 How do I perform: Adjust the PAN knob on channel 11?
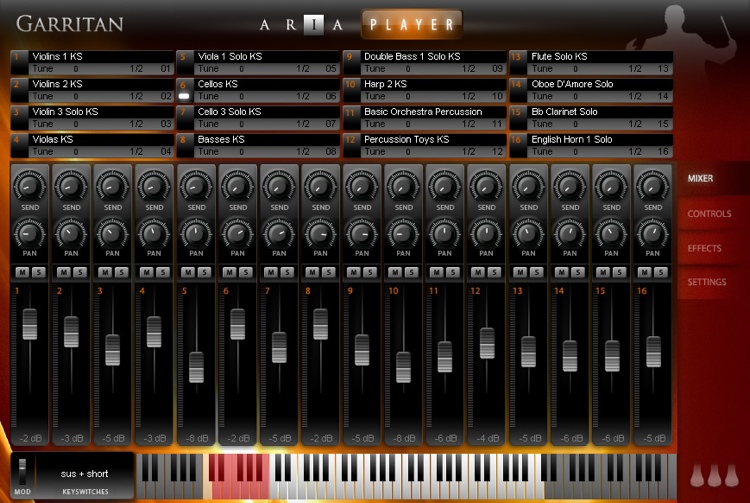pos(445,233)
